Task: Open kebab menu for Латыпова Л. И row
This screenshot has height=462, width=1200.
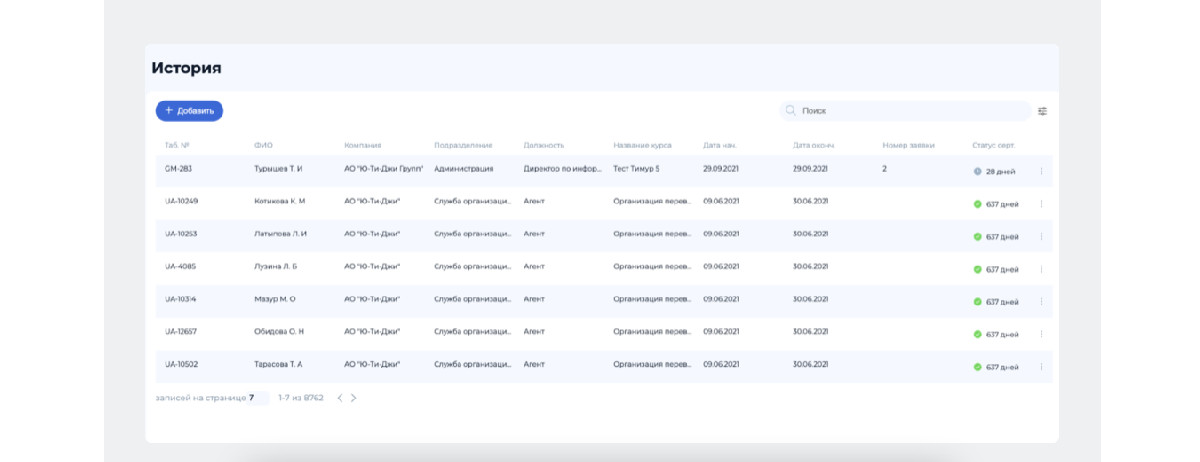Action: (1041, 236)
